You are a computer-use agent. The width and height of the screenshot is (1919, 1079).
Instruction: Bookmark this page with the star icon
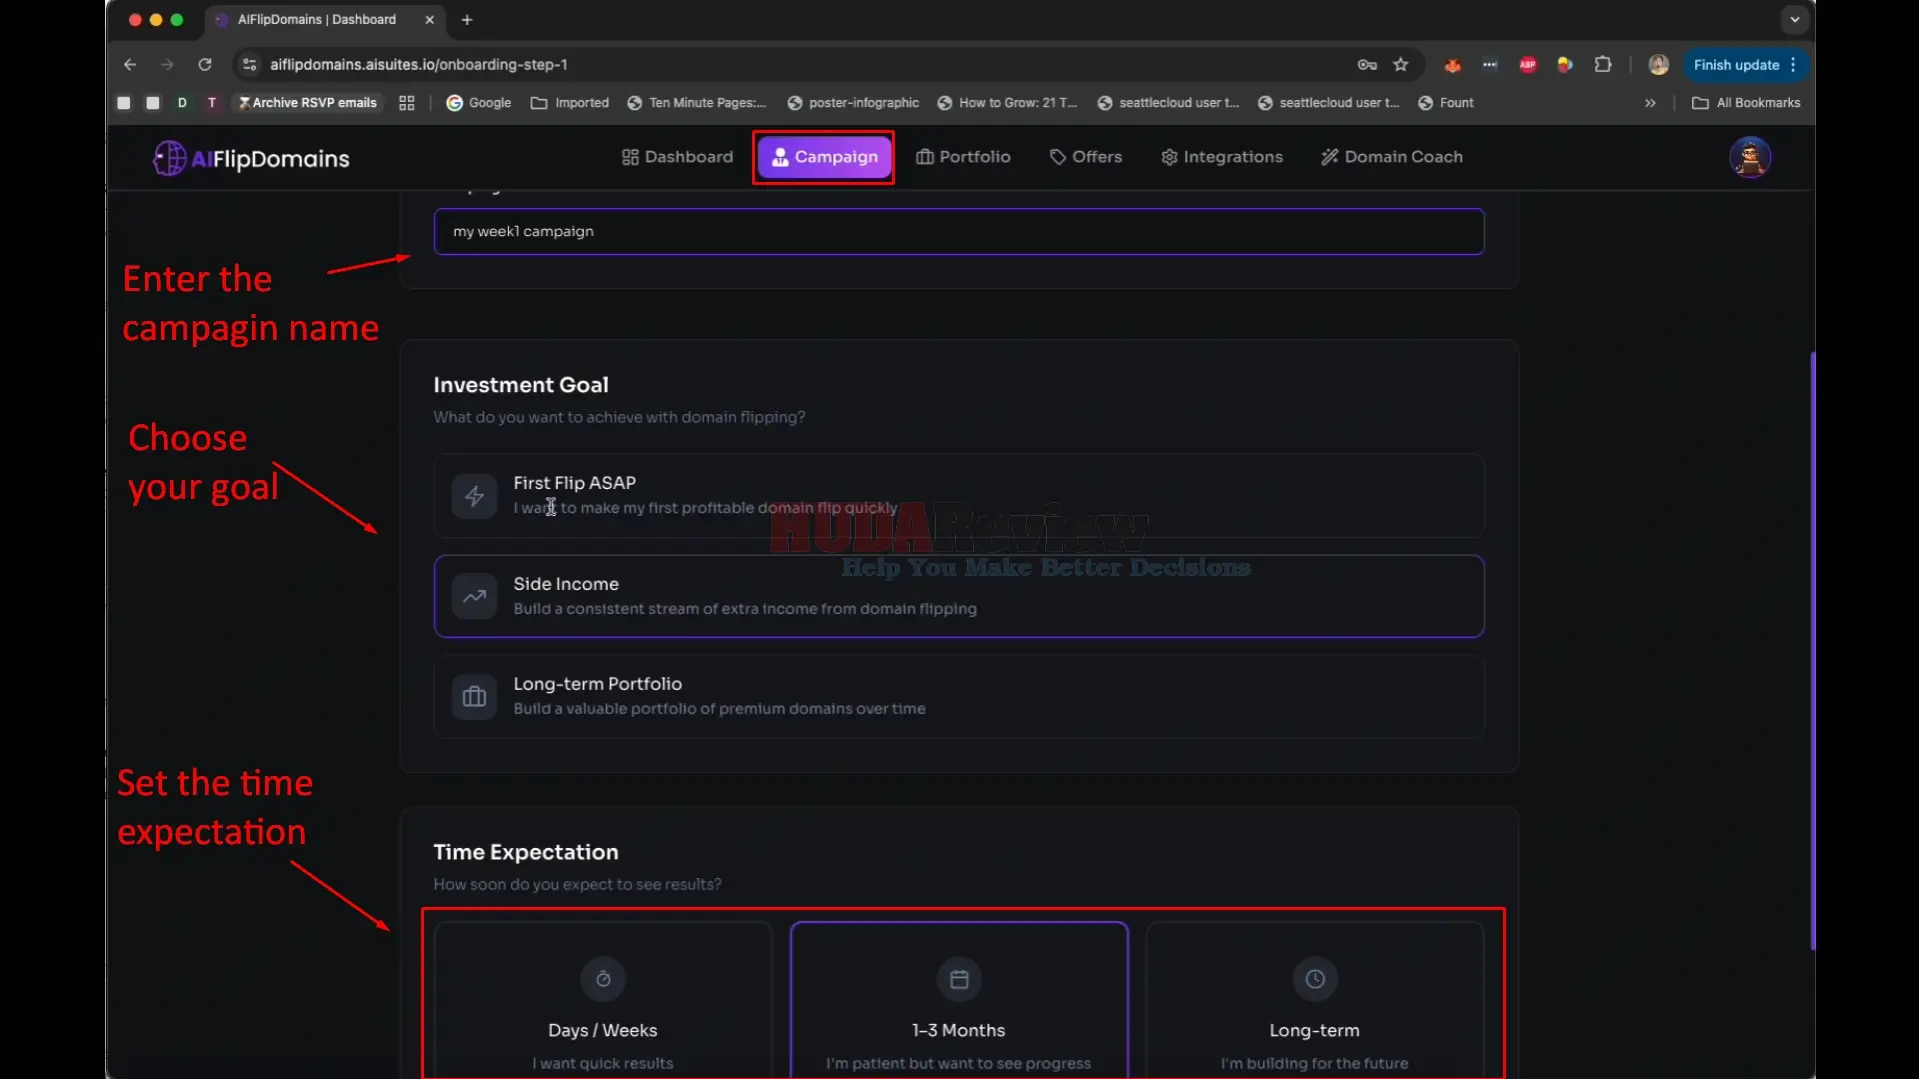tap(1401, 65)
